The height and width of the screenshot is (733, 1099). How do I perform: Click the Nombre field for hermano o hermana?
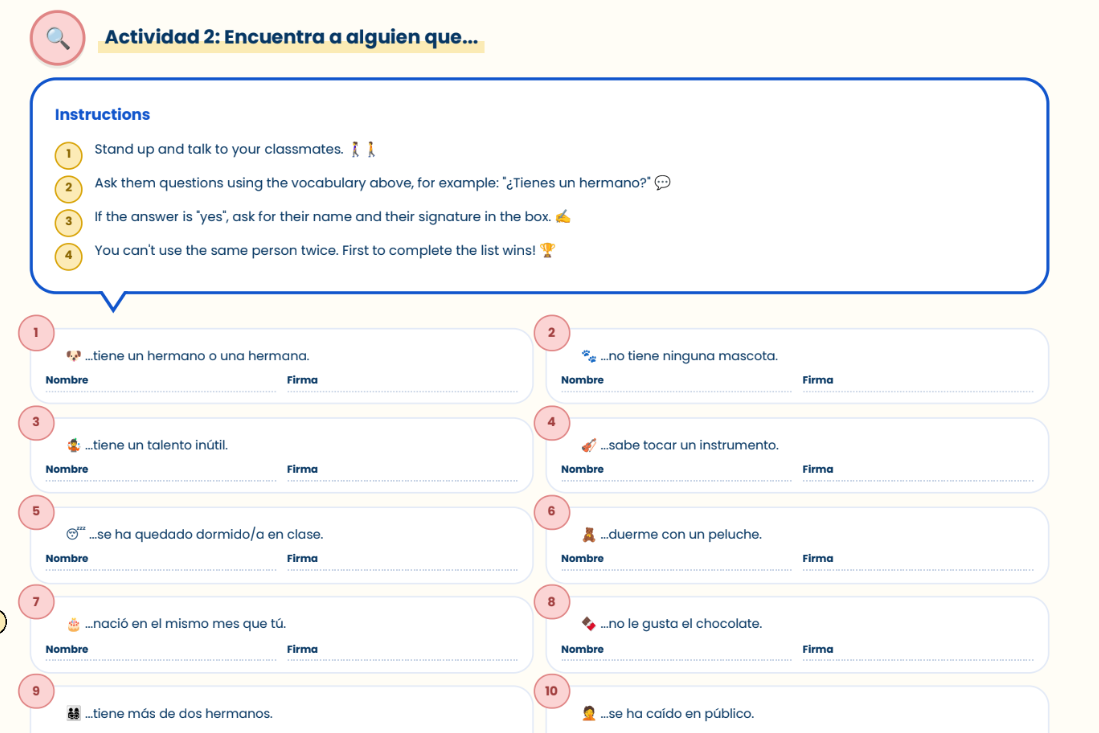point(161,382)
